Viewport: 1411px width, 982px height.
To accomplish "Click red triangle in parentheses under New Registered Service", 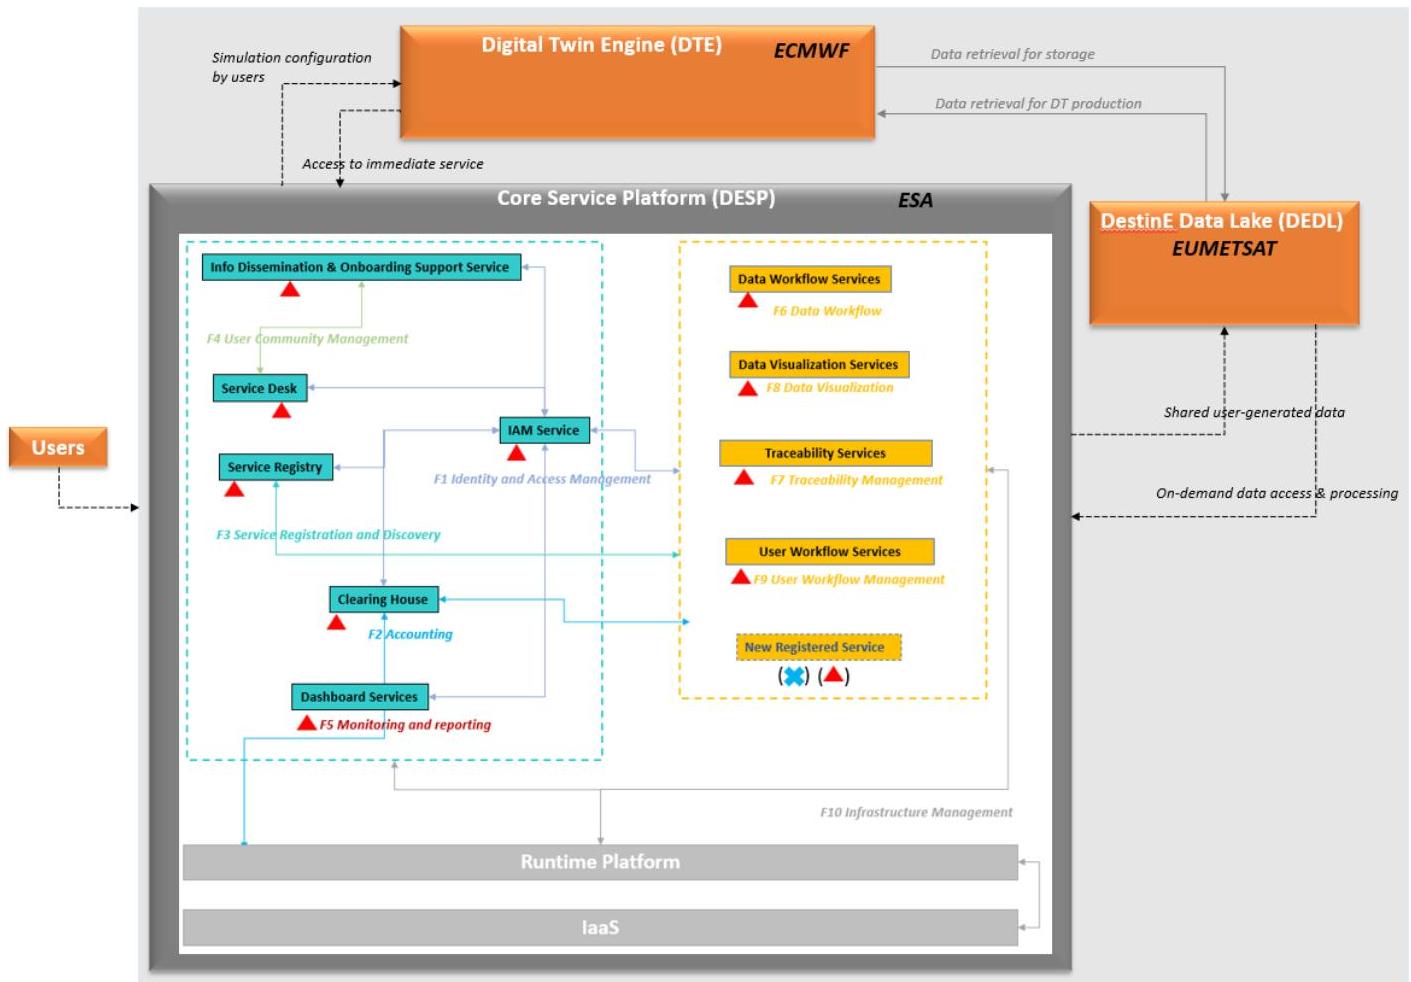I will (x=833, y=674).
